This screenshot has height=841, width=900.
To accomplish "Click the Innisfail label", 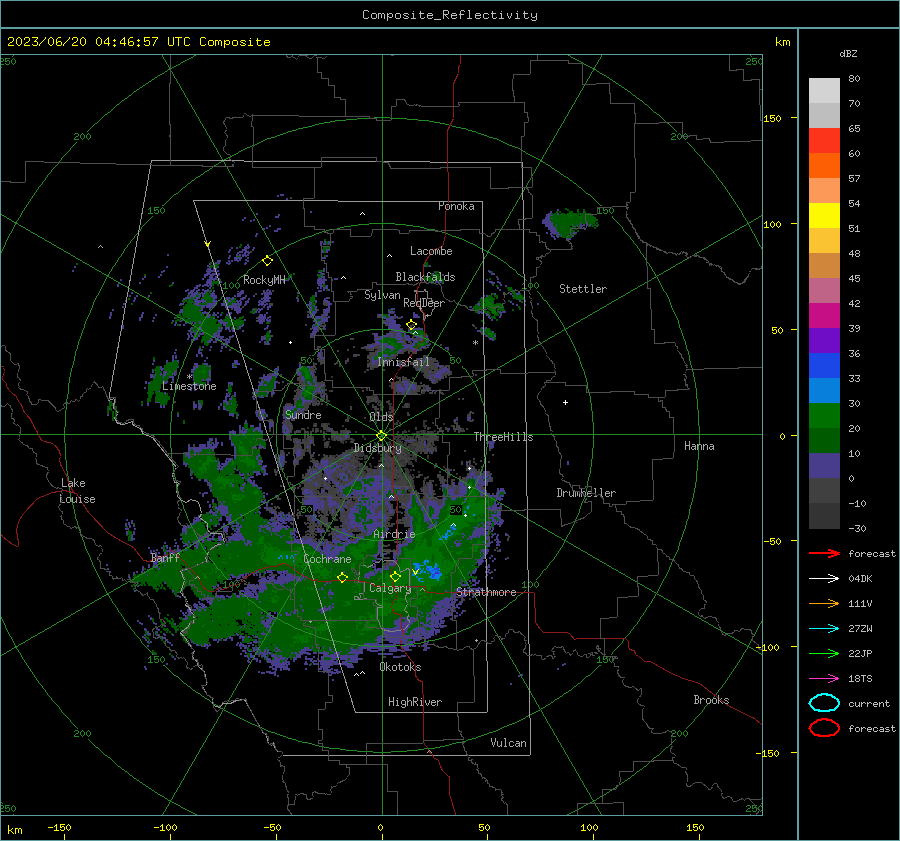I will point(403,362).
